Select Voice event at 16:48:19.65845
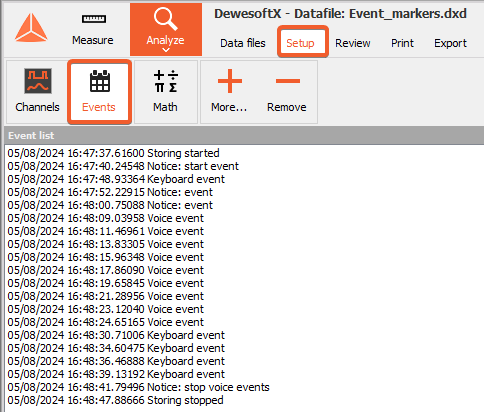This screenshot has height=412, width=484. coord(105,283)
